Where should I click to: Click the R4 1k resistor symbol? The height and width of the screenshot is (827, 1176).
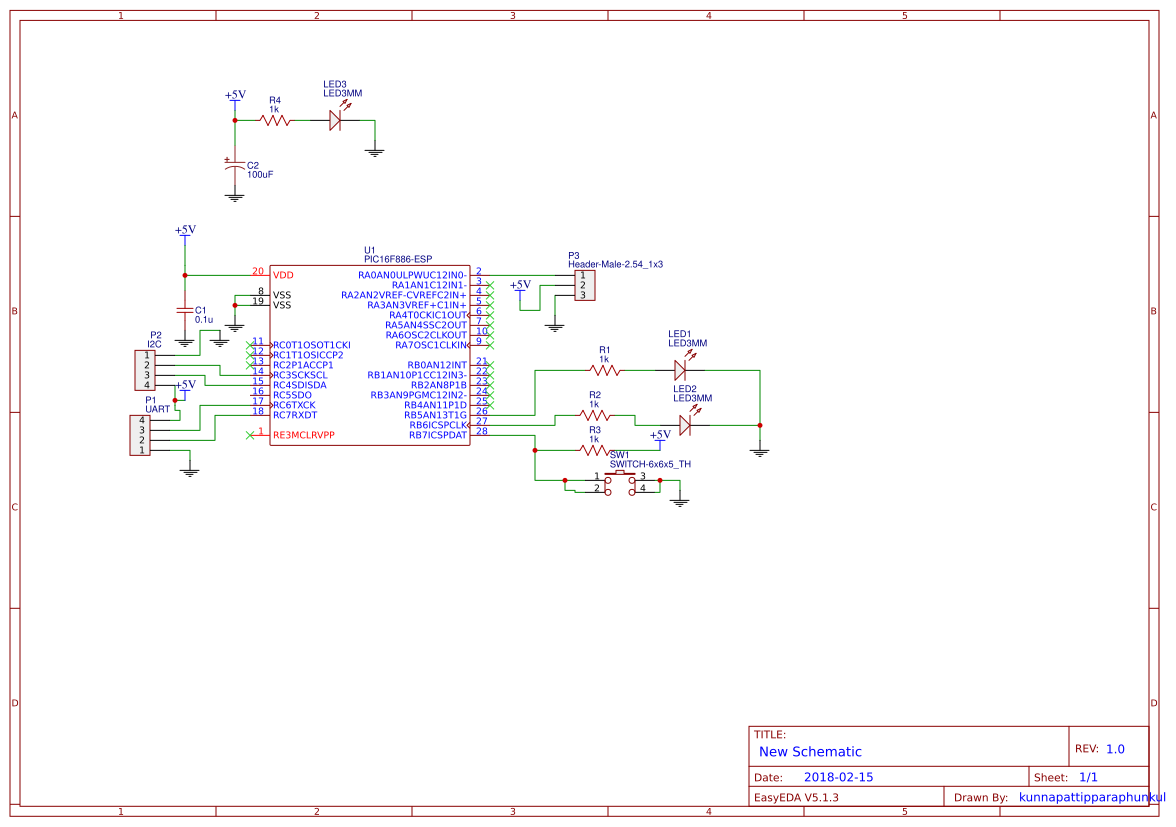point(275,120)
